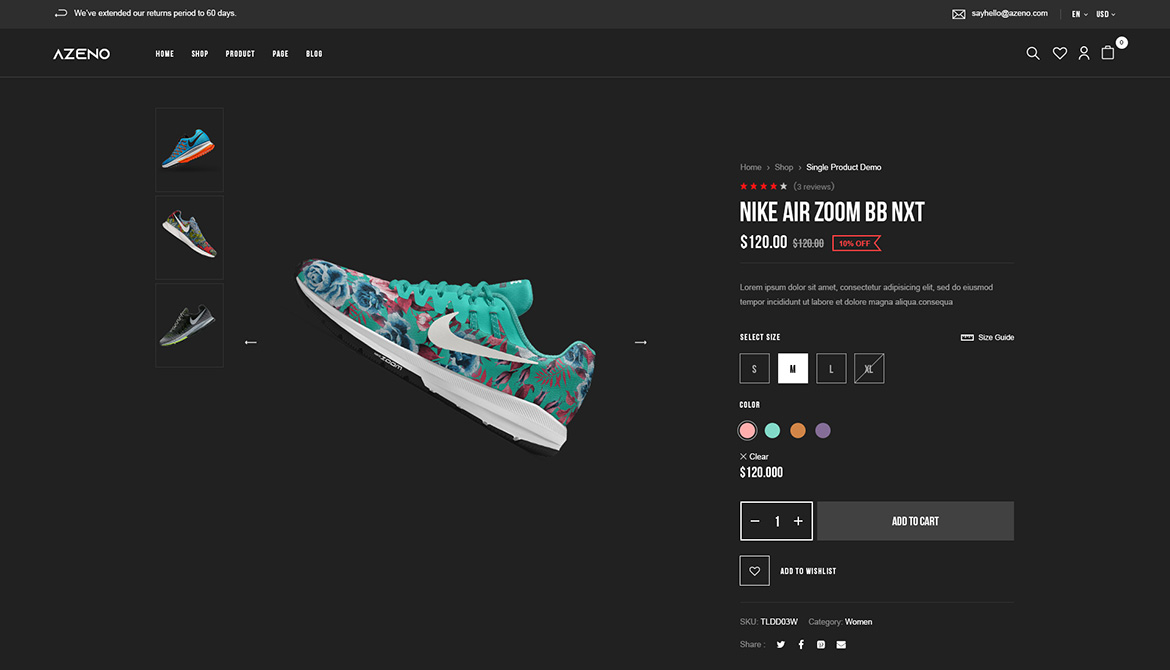1170x670 pixels.
Task: Click Single Product Demo breadcrumb text
Action: pos(844,167)
